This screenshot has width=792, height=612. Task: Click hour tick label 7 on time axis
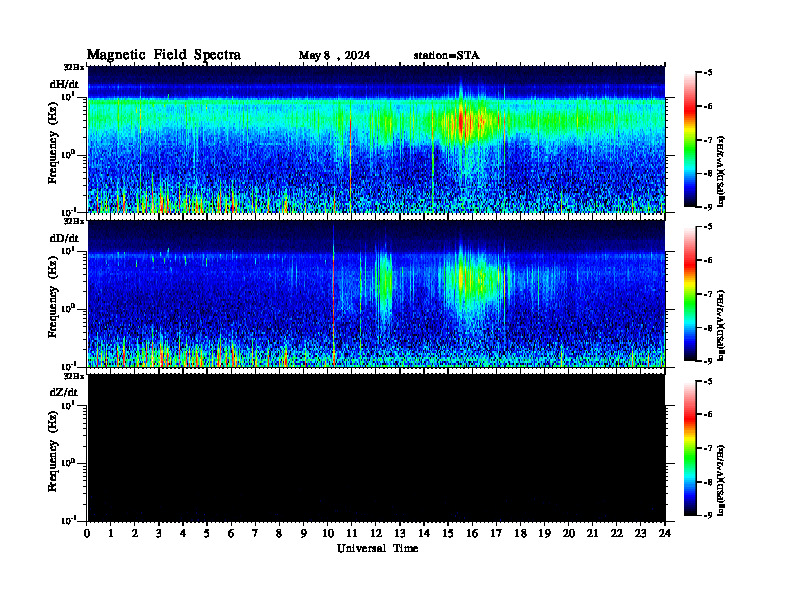tap(255, 534)
